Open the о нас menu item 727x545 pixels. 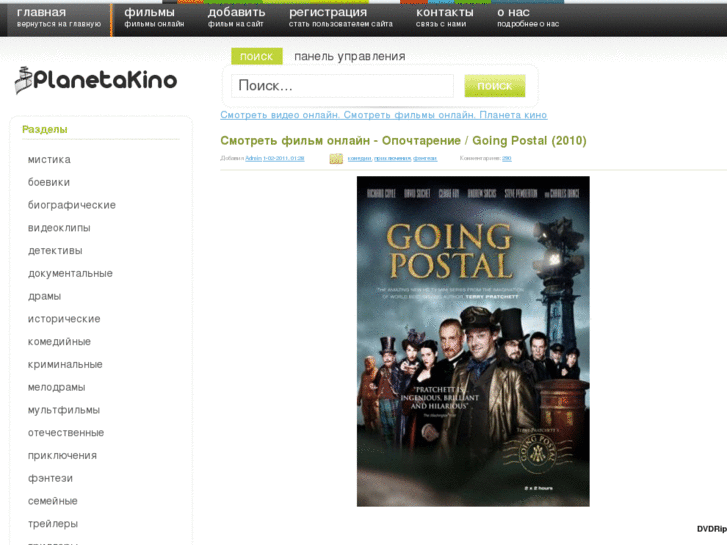528,18
